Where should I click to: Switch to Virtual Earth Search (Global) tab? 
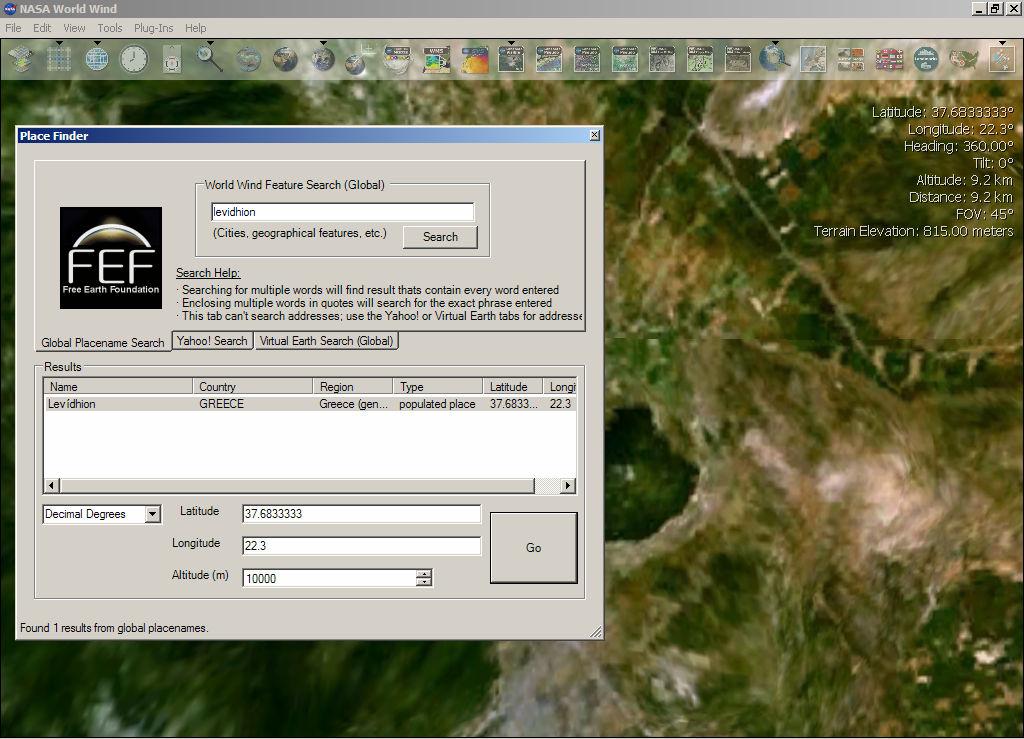(x=327, y=341)
